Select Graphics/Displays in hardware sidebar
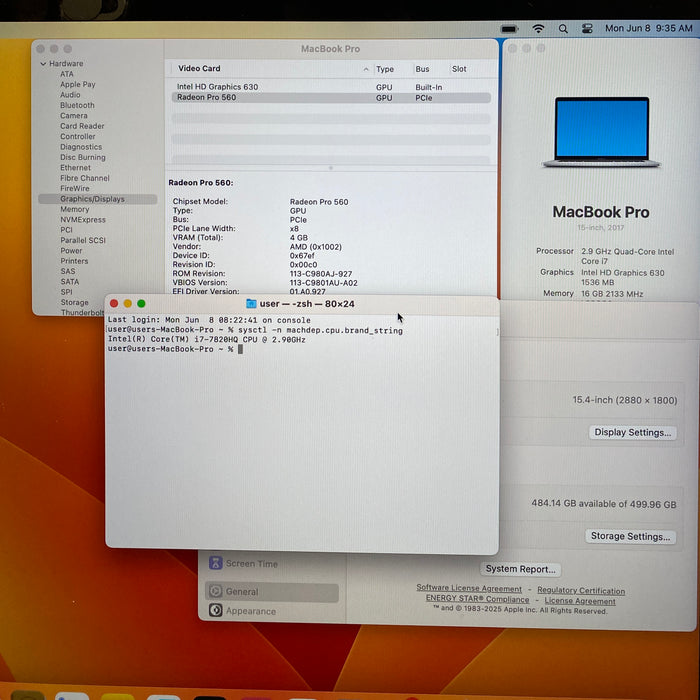Screen dimensions: 700x700 (98, 199)
